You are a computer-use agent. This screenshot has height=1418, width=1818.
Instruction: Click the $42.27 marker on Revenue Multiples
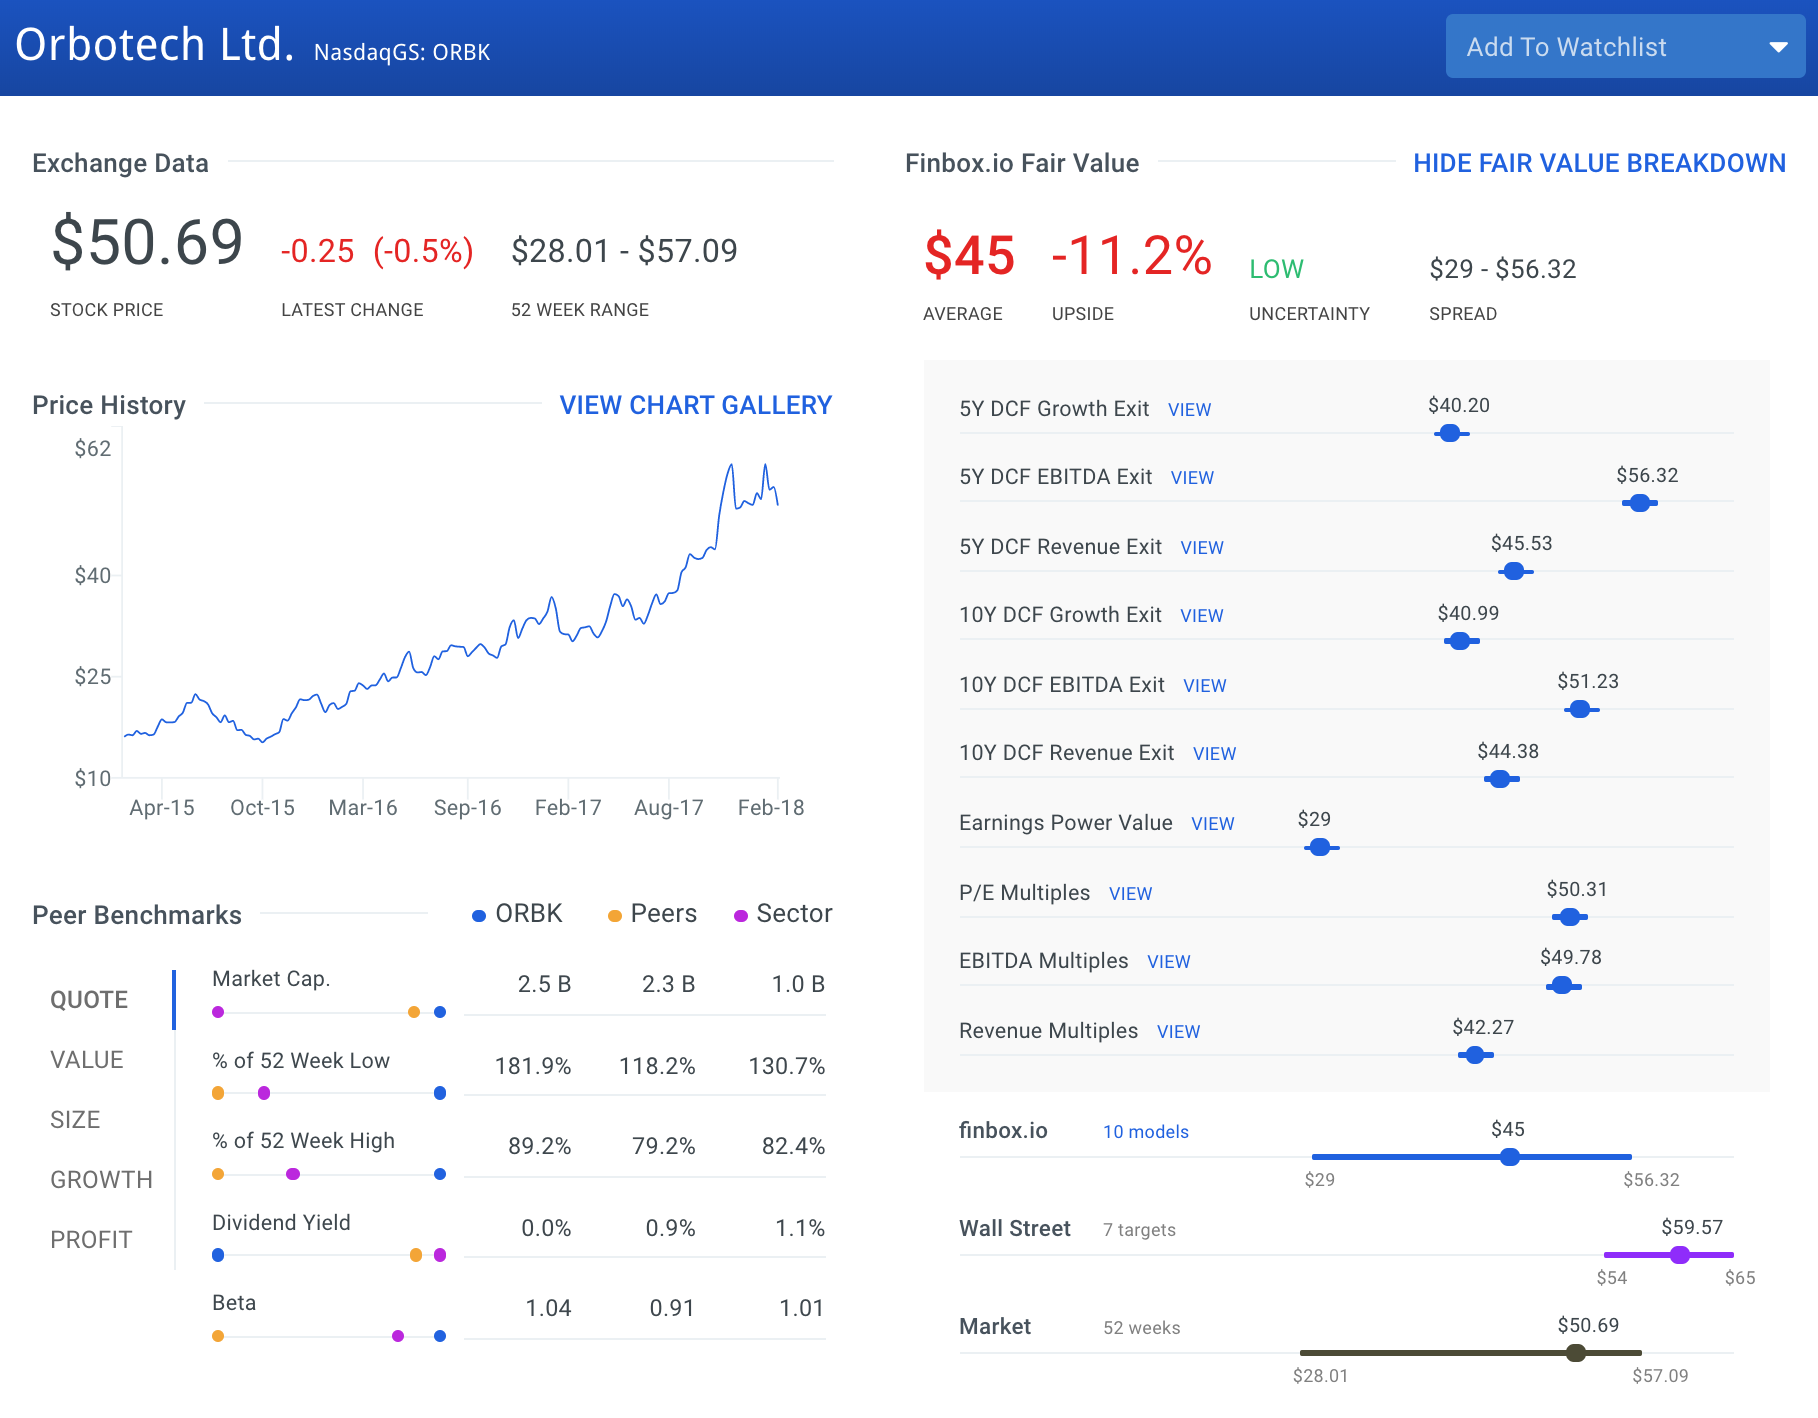1475,1055
